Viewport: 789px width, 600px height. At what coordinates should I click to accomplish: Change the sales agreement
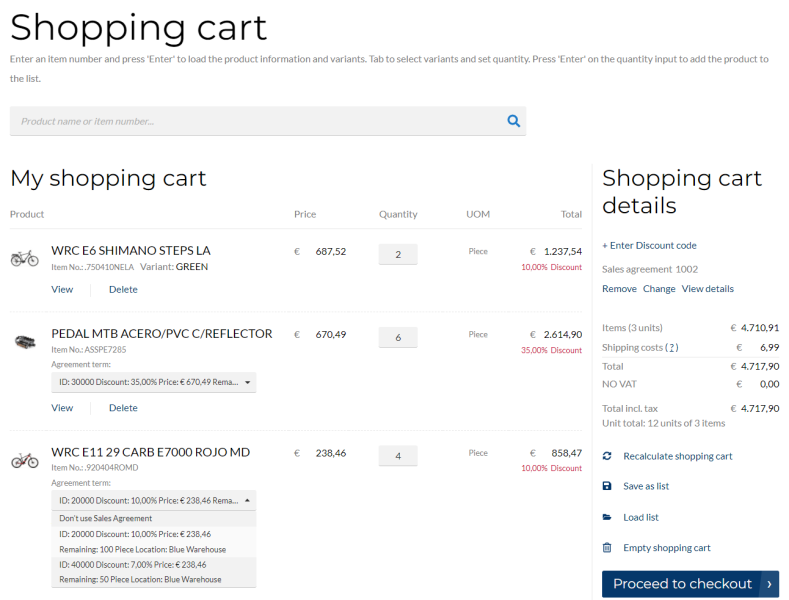659,288
